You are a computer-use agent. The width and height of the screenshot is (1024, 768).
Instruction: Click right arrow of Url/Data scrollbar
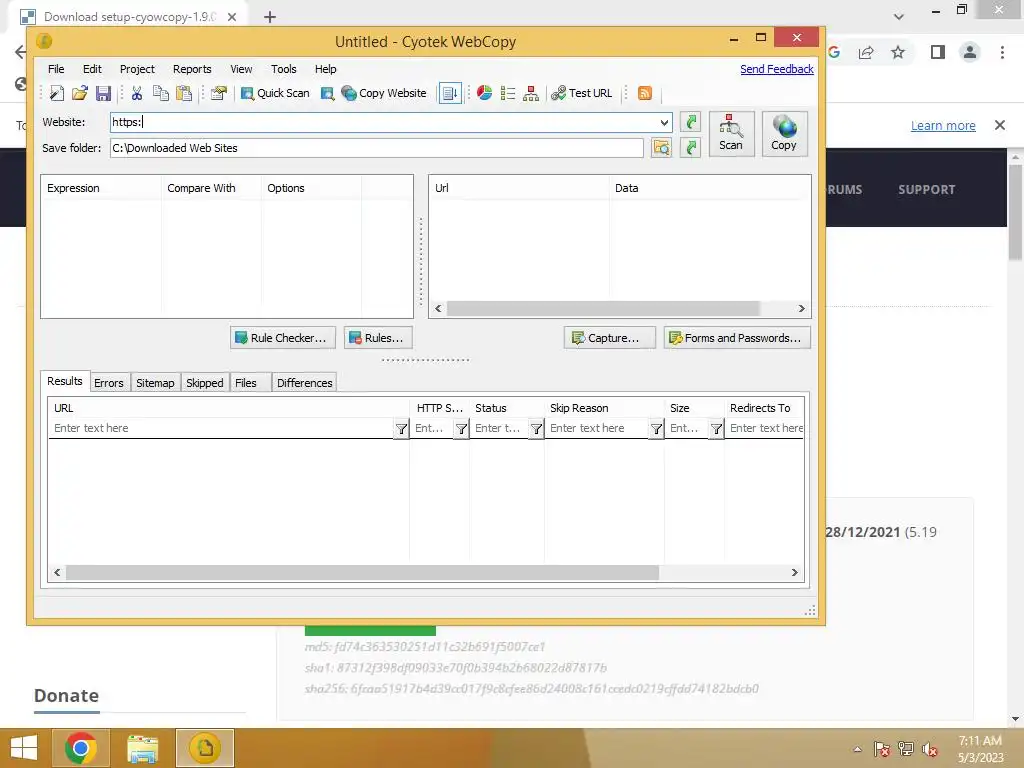801,308
